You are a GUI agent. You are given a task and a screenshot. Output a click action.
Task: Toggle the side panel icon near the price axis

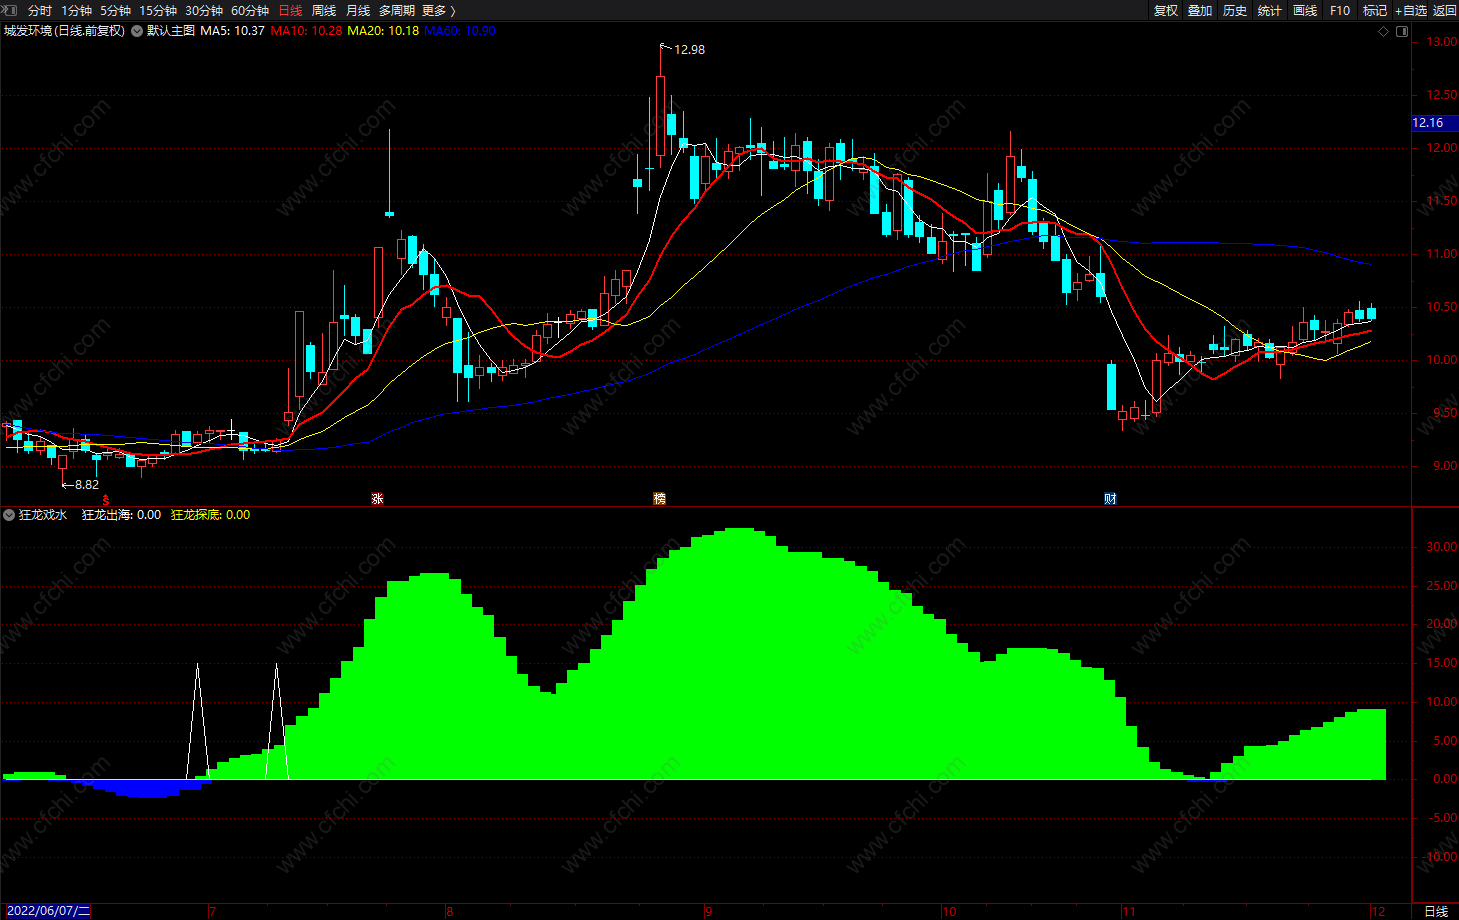click(1402, 31)
